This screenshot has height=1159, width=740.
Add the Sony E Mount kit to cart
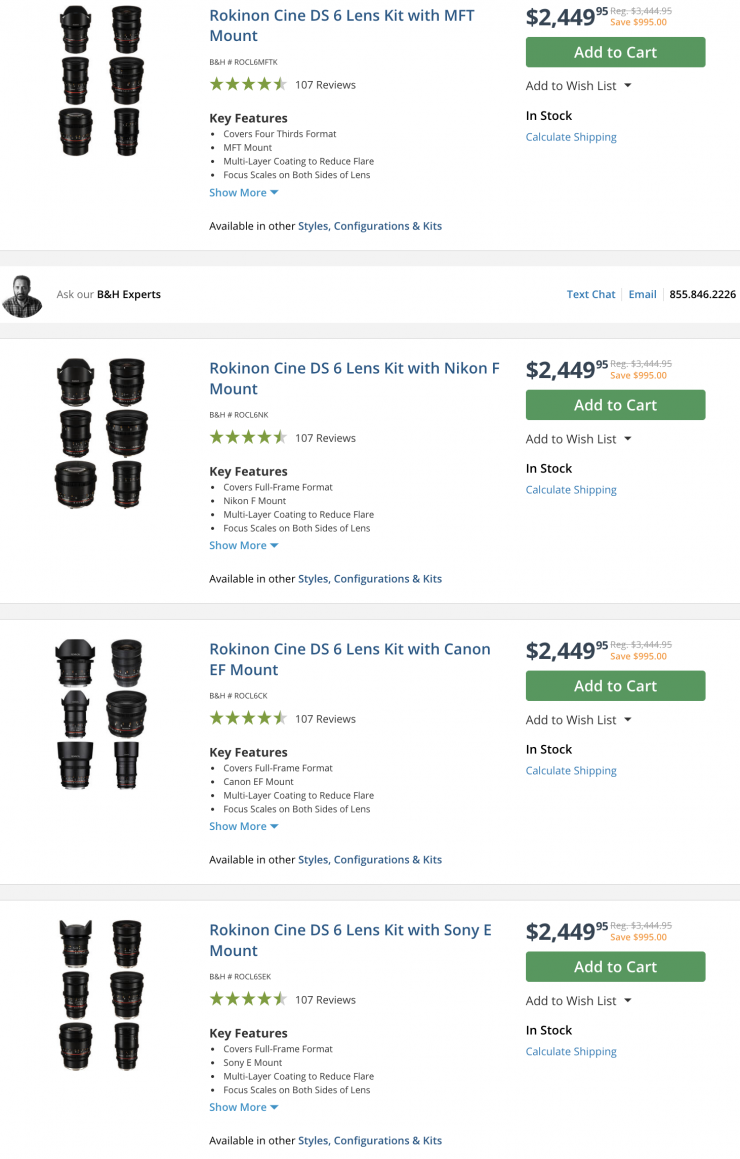(615, 967)
